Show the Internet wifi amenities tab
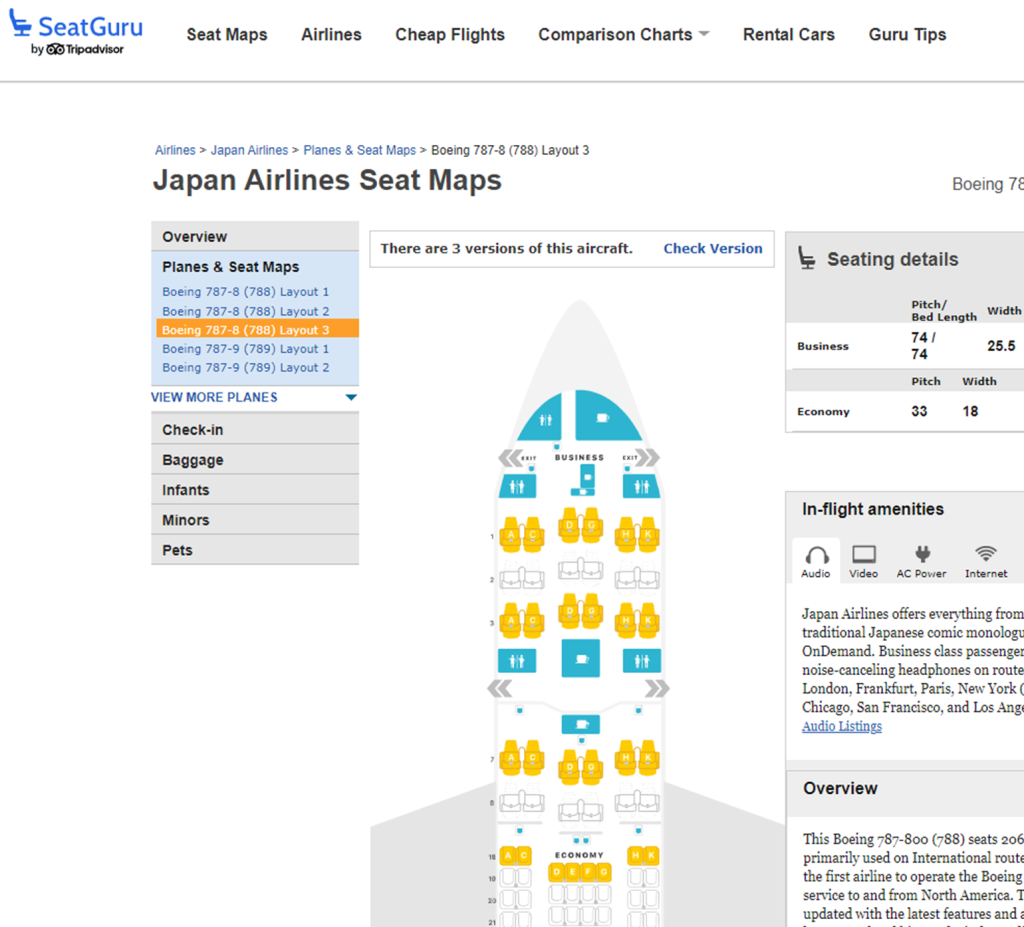1024x927 pixels. pyautogui.click(x=986, y=561)
